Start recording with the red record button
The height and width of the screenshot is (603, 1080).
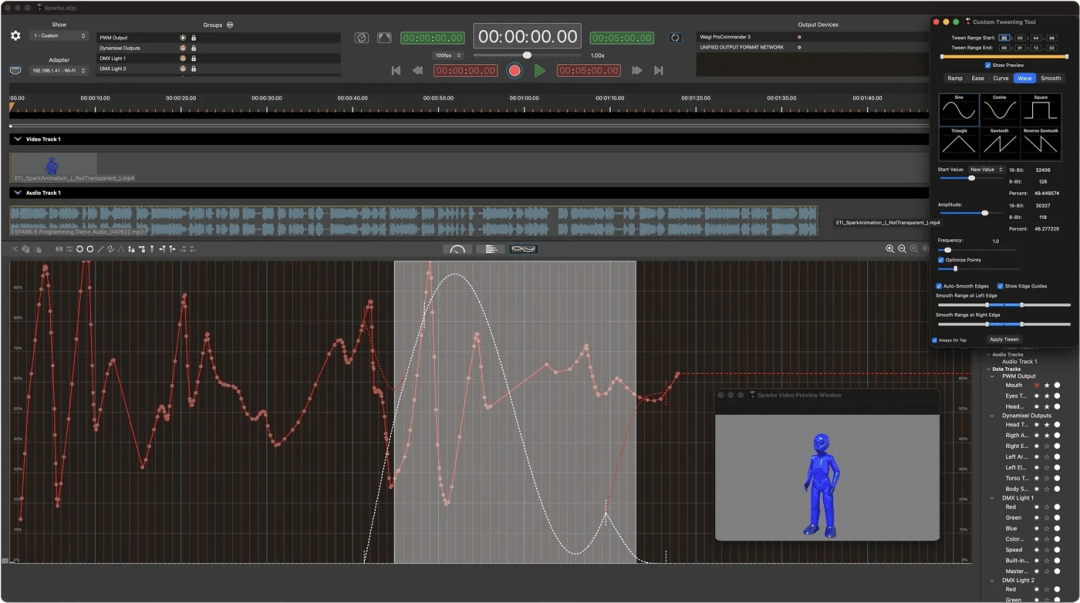click(x=515, y=70)
